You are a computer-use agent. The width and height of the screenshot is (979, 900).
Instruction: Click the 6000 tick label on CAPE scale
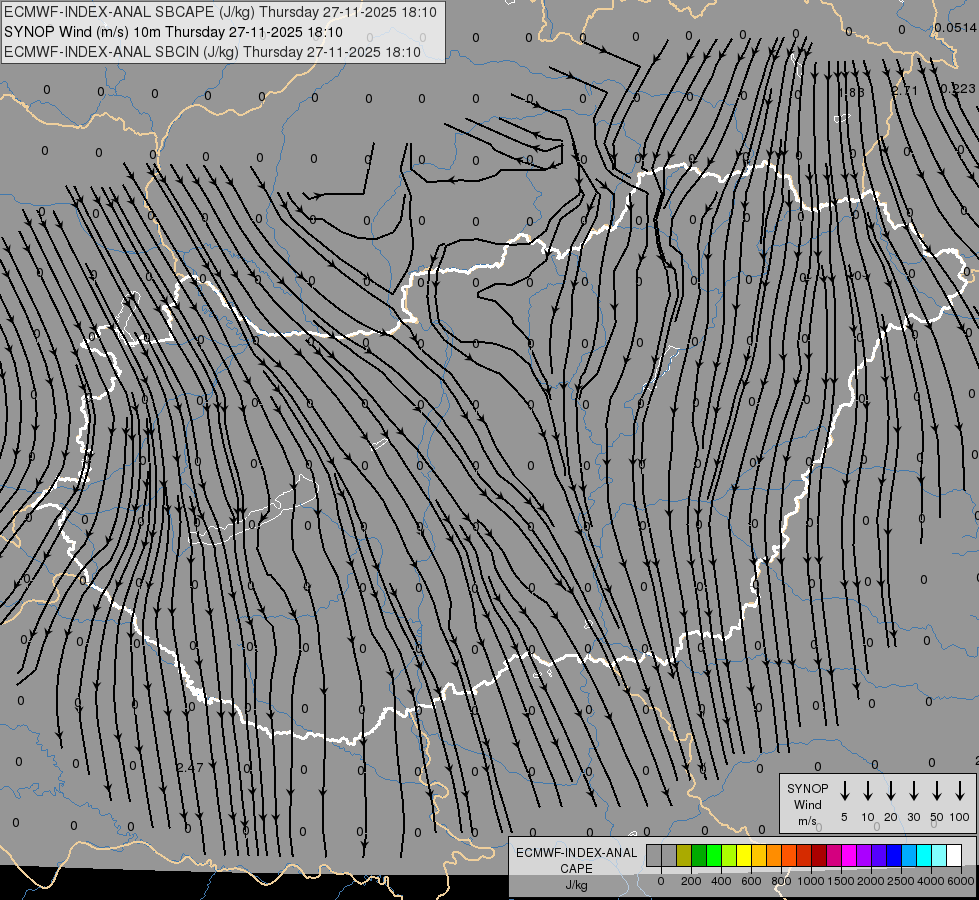pyautogui.click(x=961, y=881)
